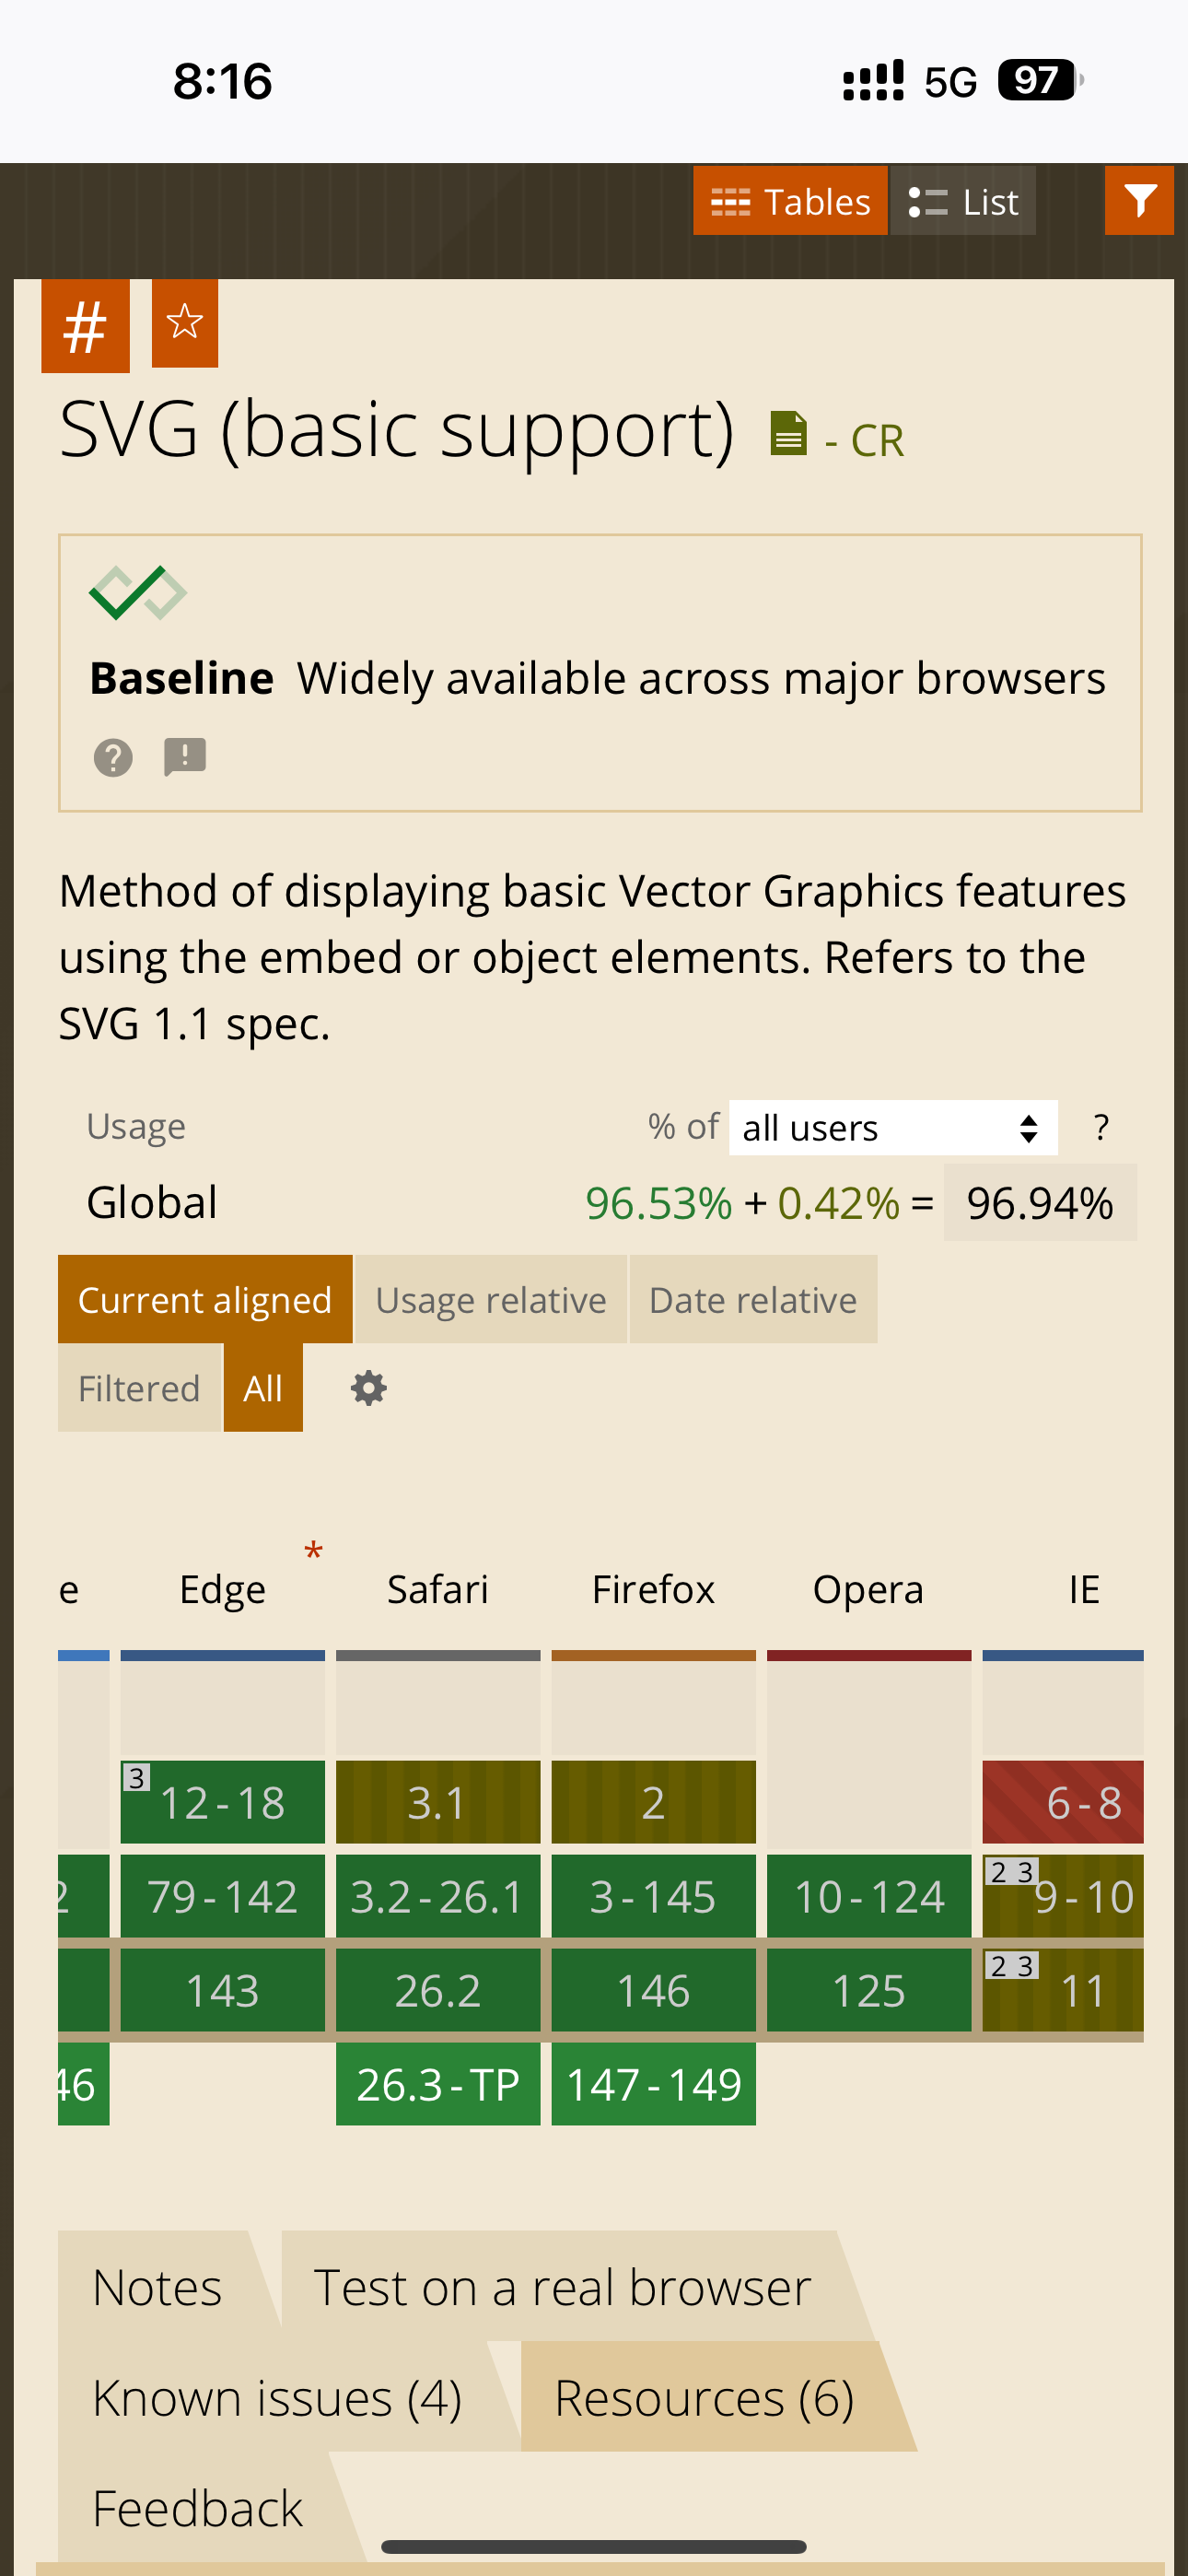
Task: Select Date relative mode
Action: click(752, 1299)
